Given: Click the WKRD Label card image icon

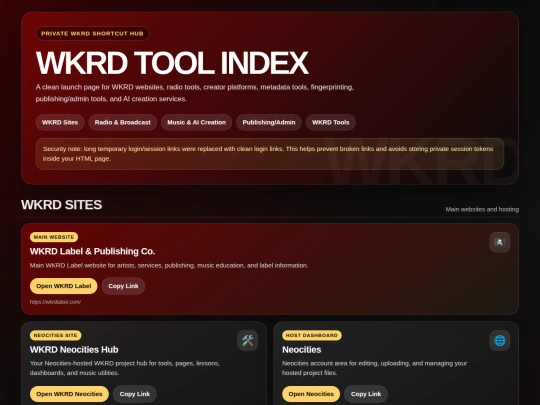Looking at the screenshot, I should (x=500, y=242).
